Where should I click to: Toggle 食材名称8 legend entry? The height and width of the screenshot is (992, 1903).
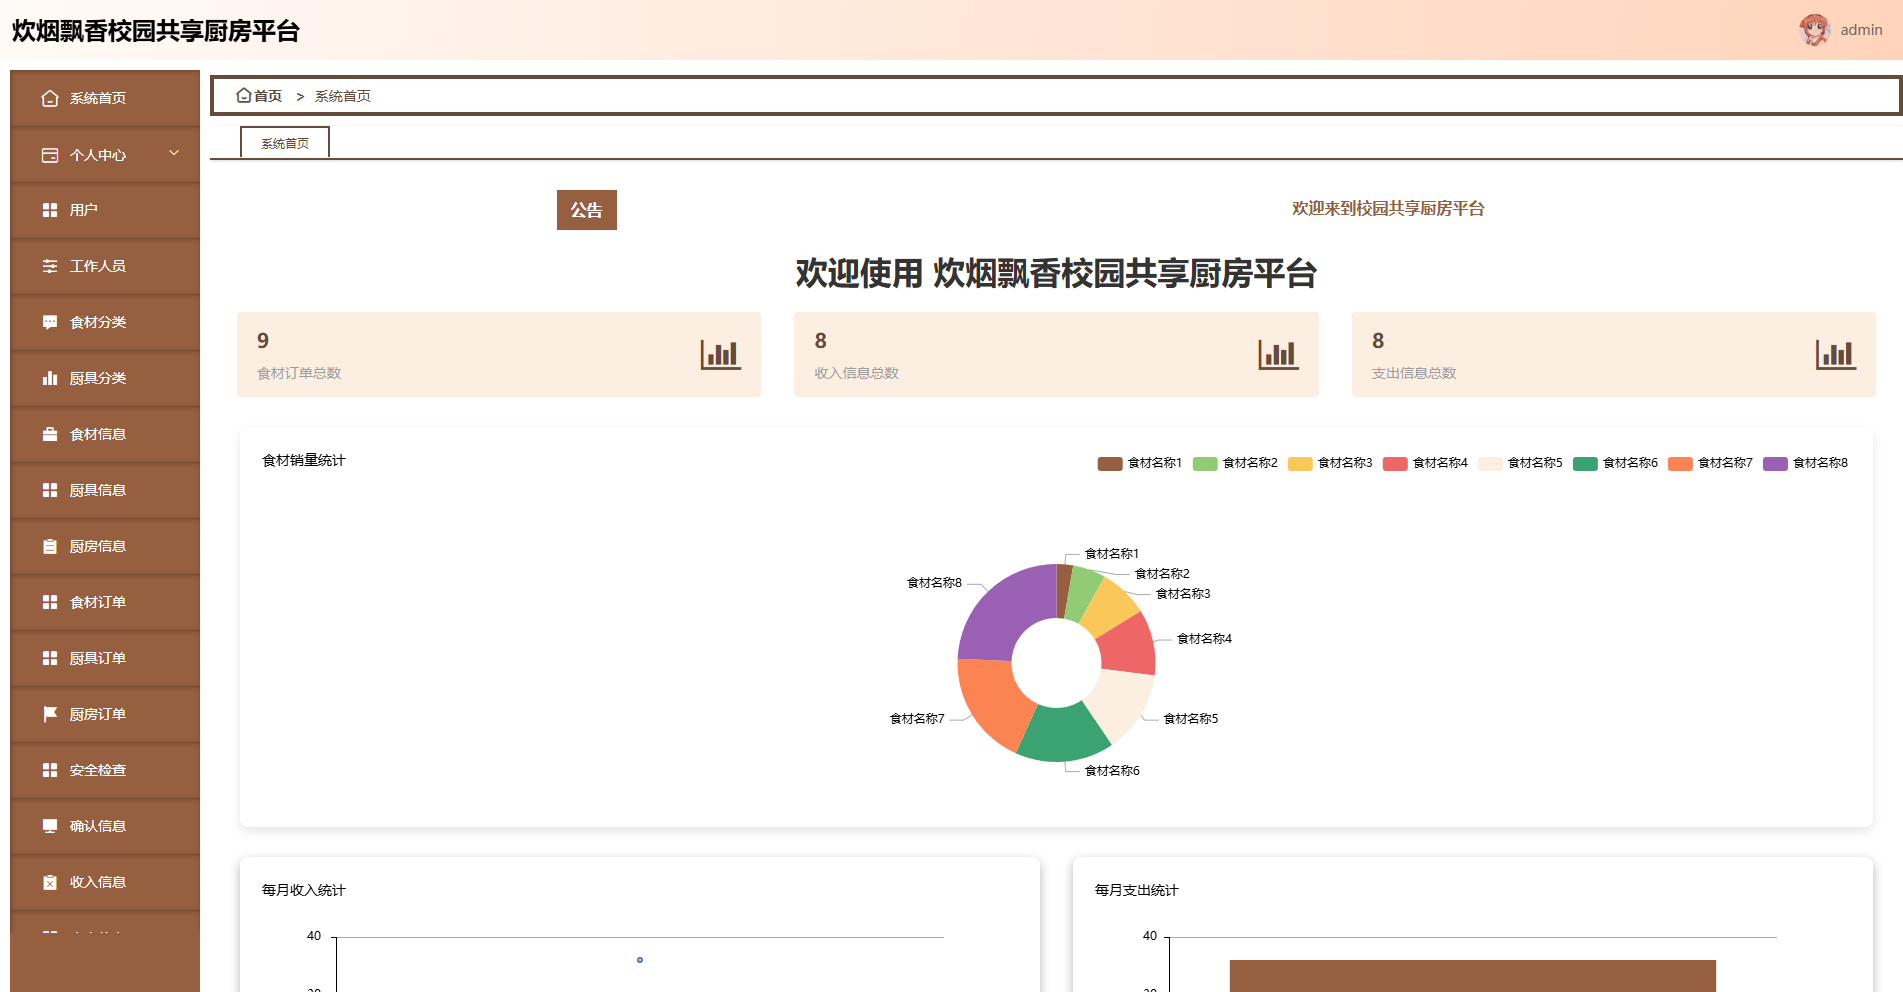[1805, 463]
